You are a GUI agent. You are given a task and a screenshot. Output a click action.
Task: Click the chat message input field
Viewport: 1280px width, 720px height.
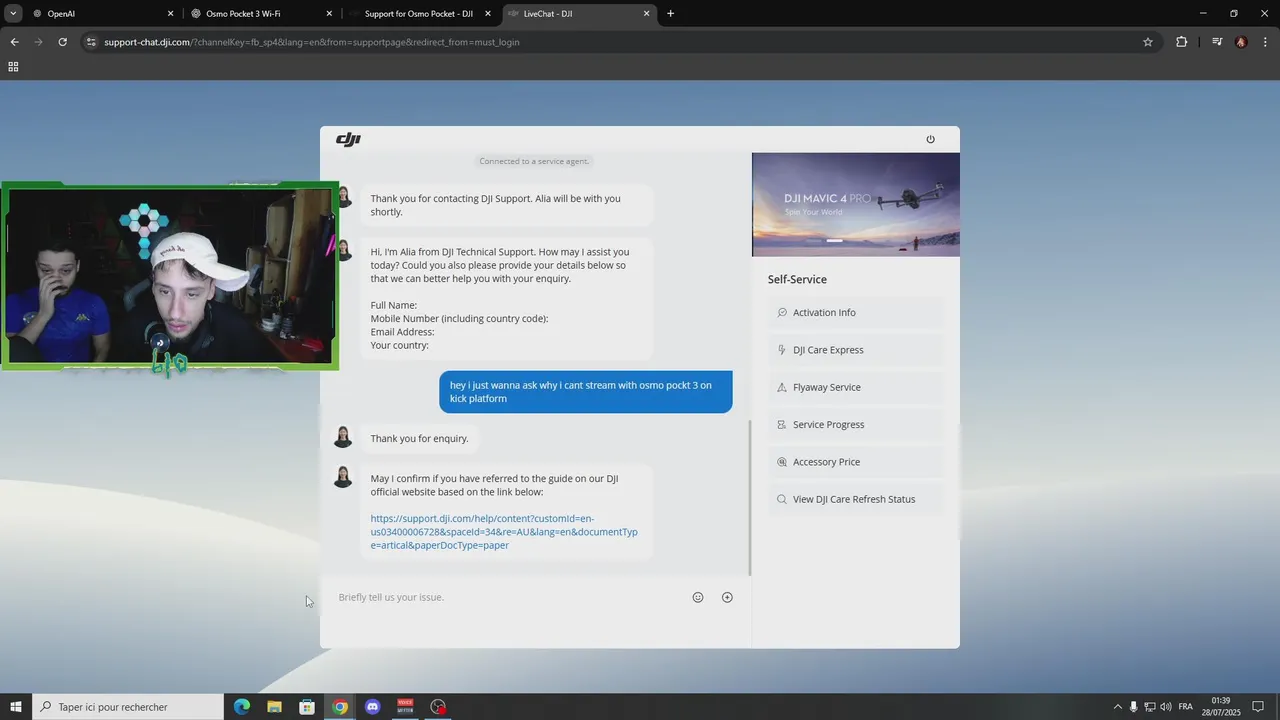[510, 597]
